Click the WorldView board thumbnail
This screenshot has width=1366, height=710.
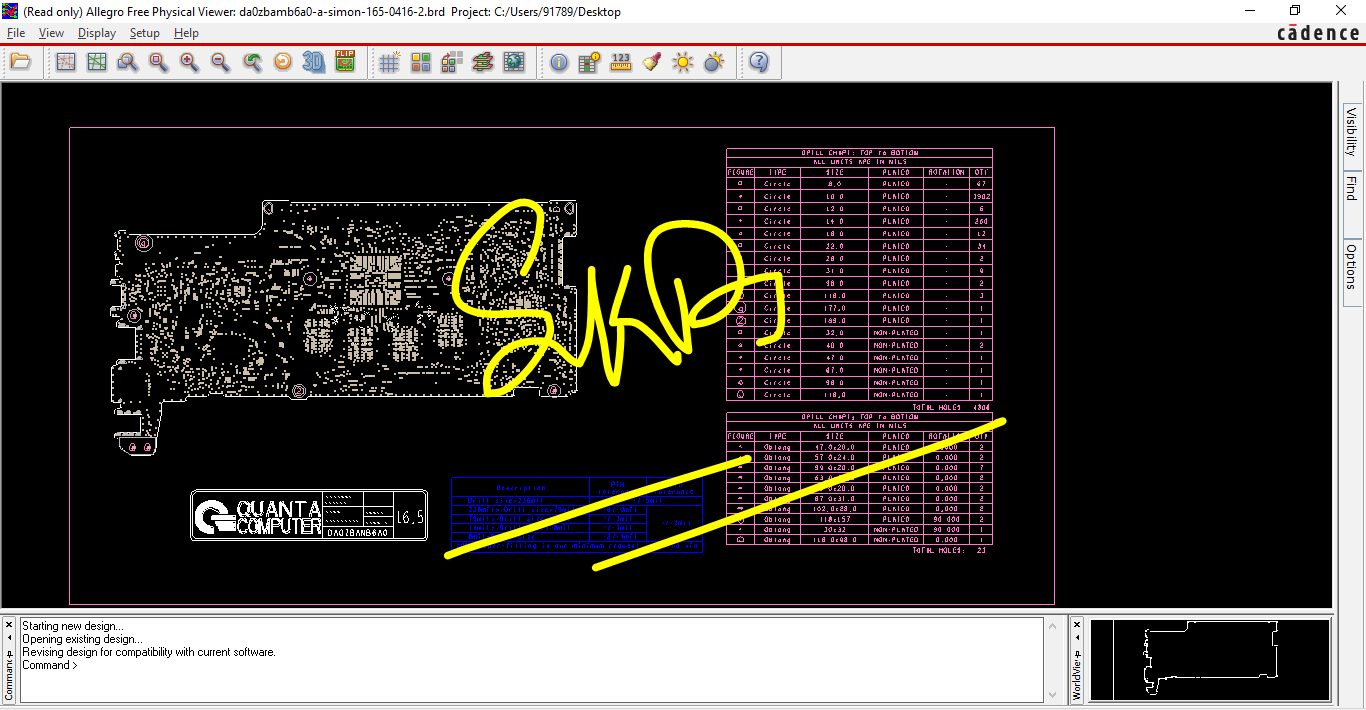point(1210,660)
